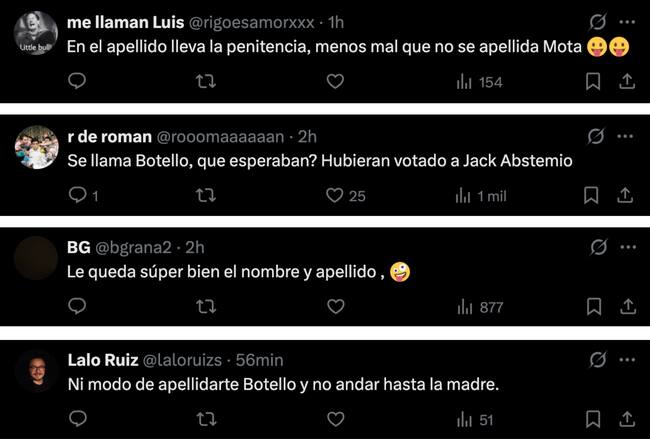650x439 pixels.
Task: Share the tweet from @rigoesamorxxx
Action: click(x=627, y=82)
